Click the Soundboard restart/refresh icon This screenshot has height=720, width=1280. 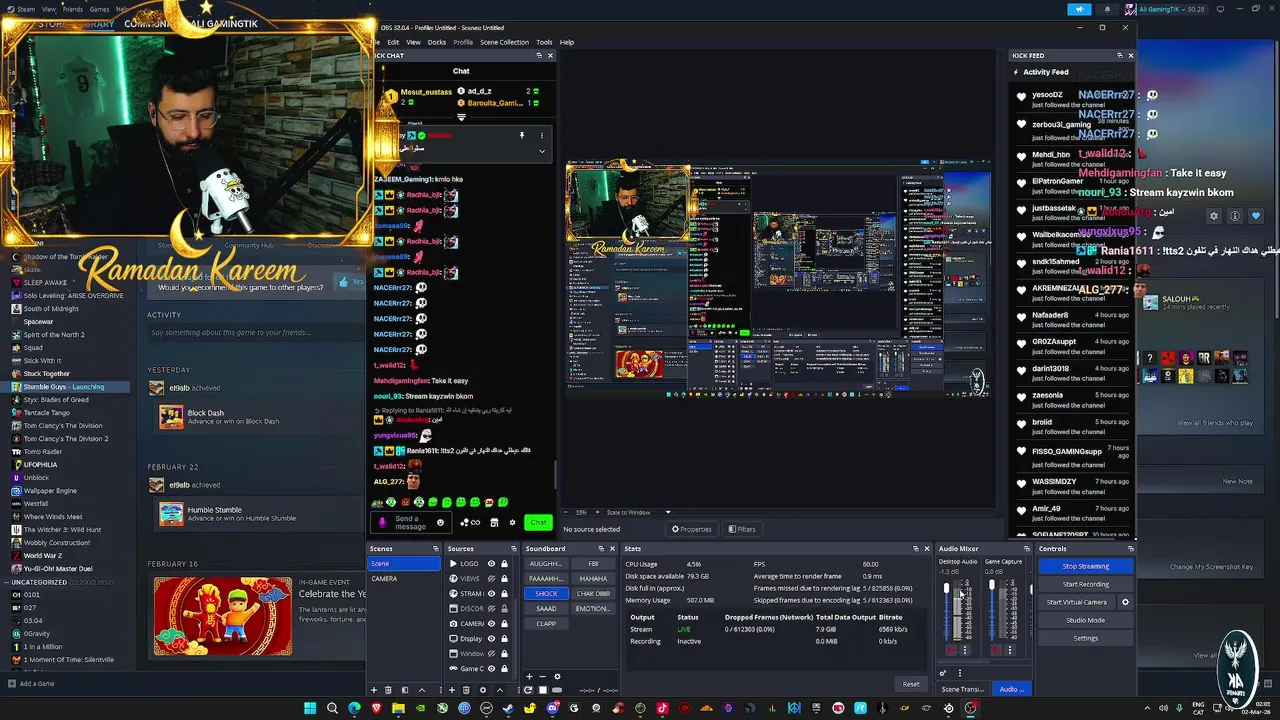(528, 690)
